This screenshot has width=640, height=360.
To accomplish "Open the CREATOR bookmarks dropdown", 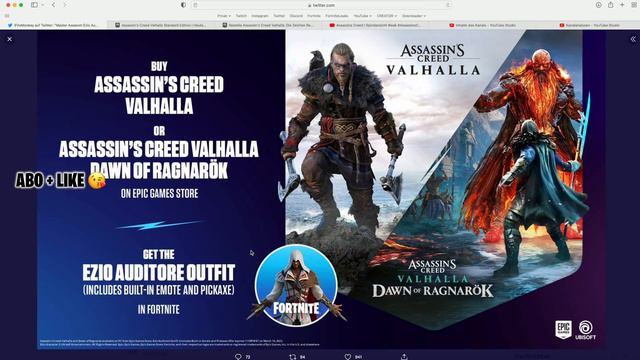I will pos(387,16).
